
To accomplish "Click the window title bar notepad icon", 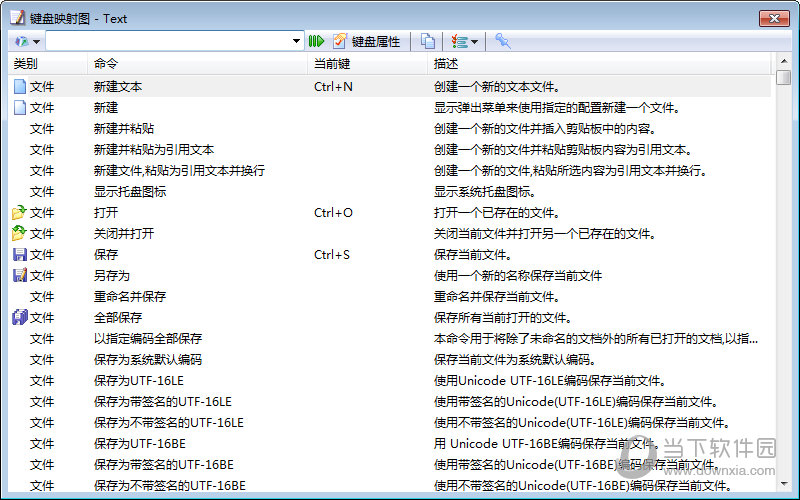I will click(x=17, y=17).
